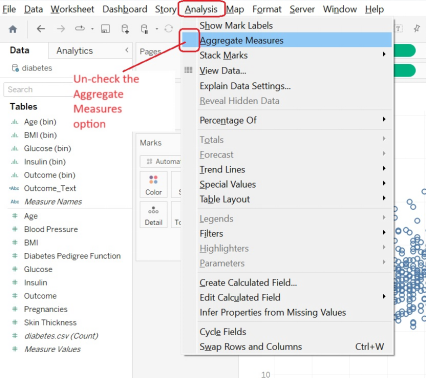Click the pin icon in the toolbar
The width and height of the screenshot is (426, 378).
click(x=417, y=29)
